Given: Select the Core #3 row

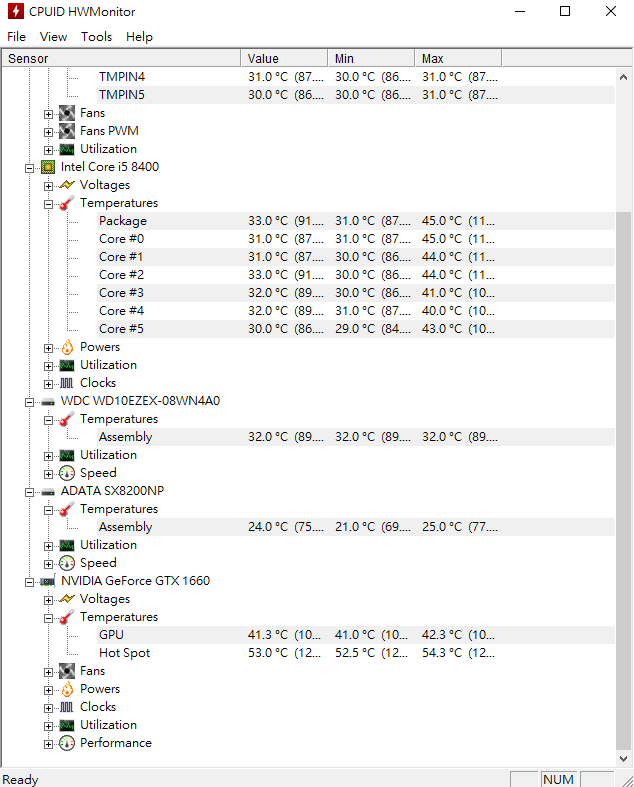Looking at the screenshot, I should (356, 293).
